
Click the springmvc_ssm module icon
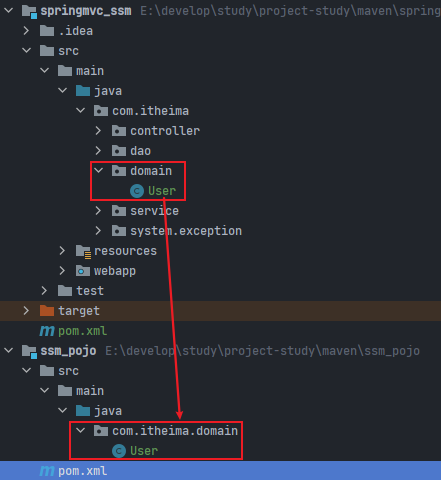point(29,11)
